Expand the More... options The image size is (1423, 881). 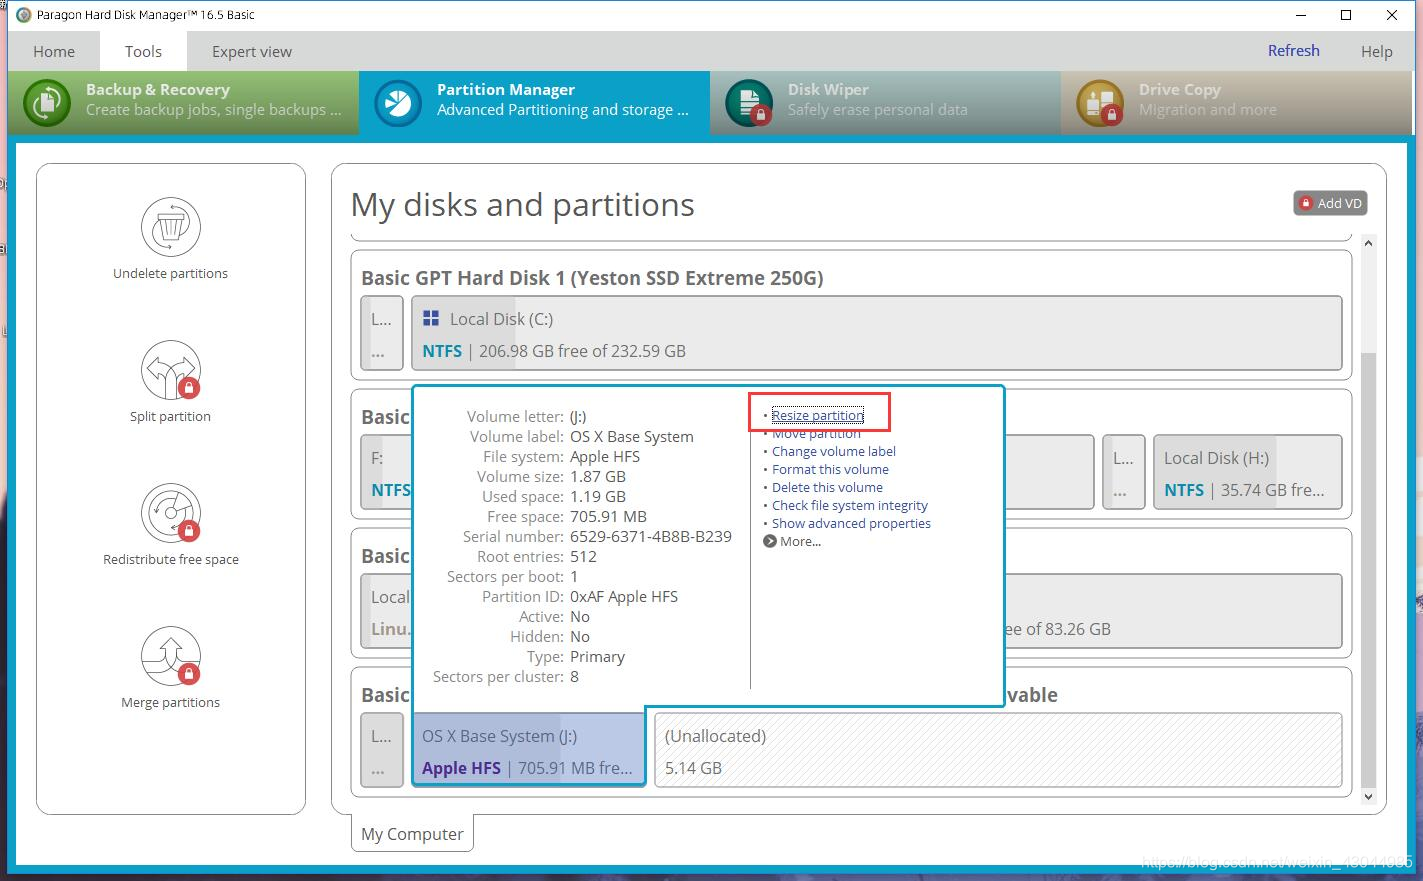(x=792, y=541)
